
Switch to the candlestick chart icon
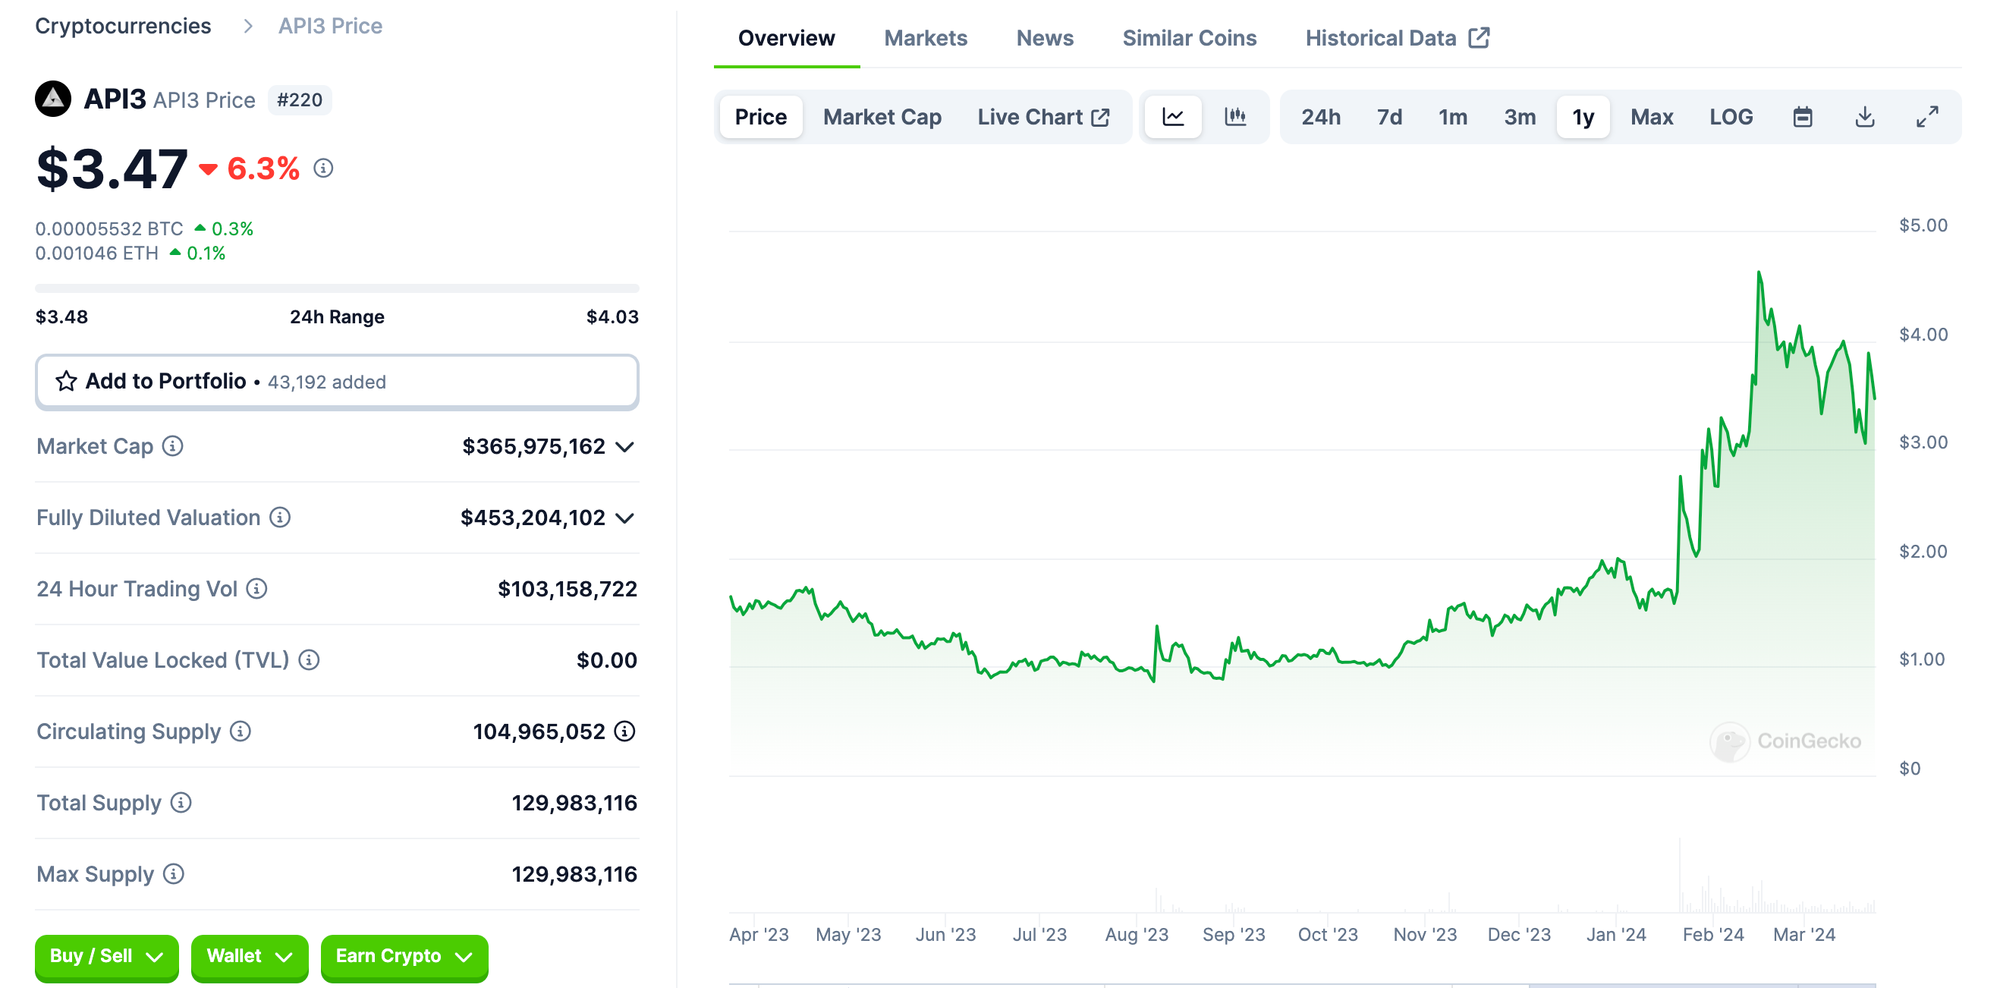click(x=1235, y=117)
